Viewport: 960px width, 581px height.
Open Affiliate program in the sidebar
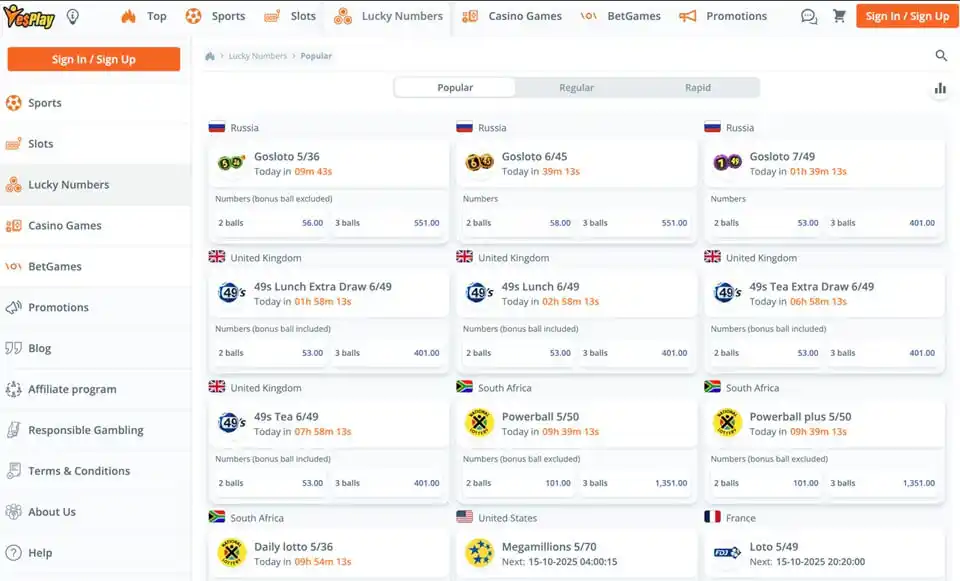point(72,389)
